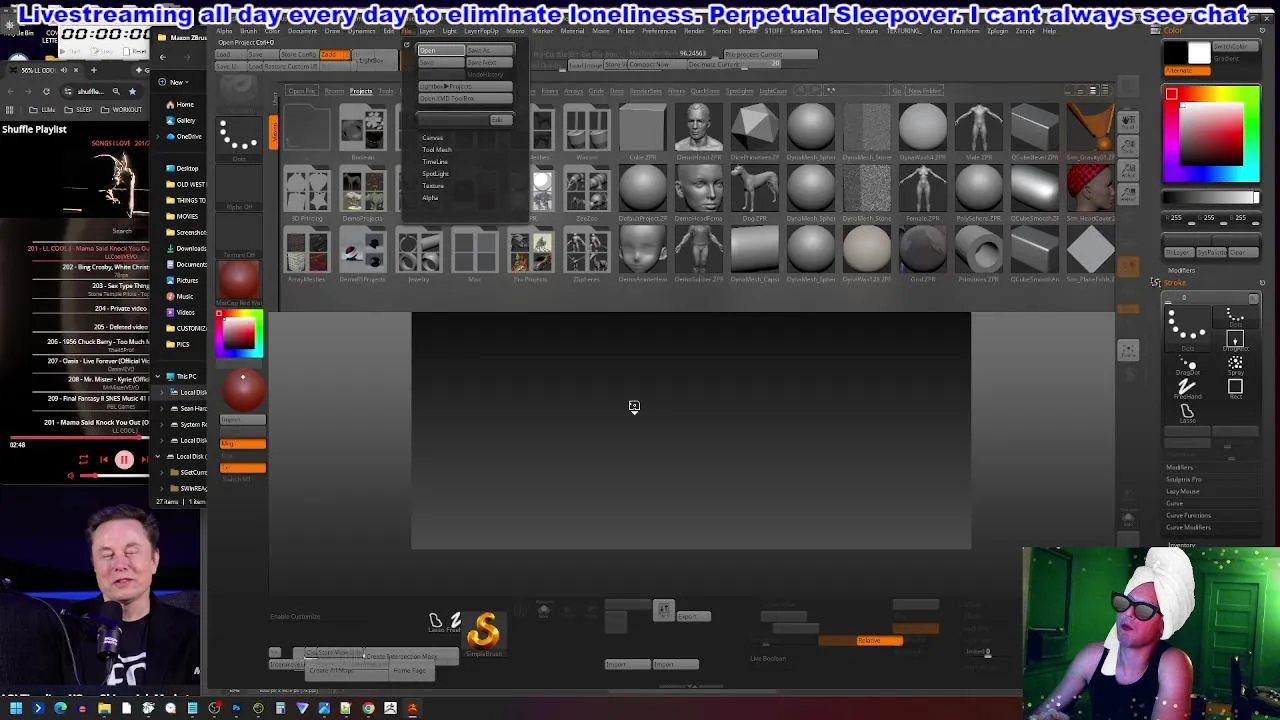Image resolution: width=1280 pixels, height=720 pixels.
Task: Open the Alpha menu in ZBrush menubar
Action: [x=224, y=31]
